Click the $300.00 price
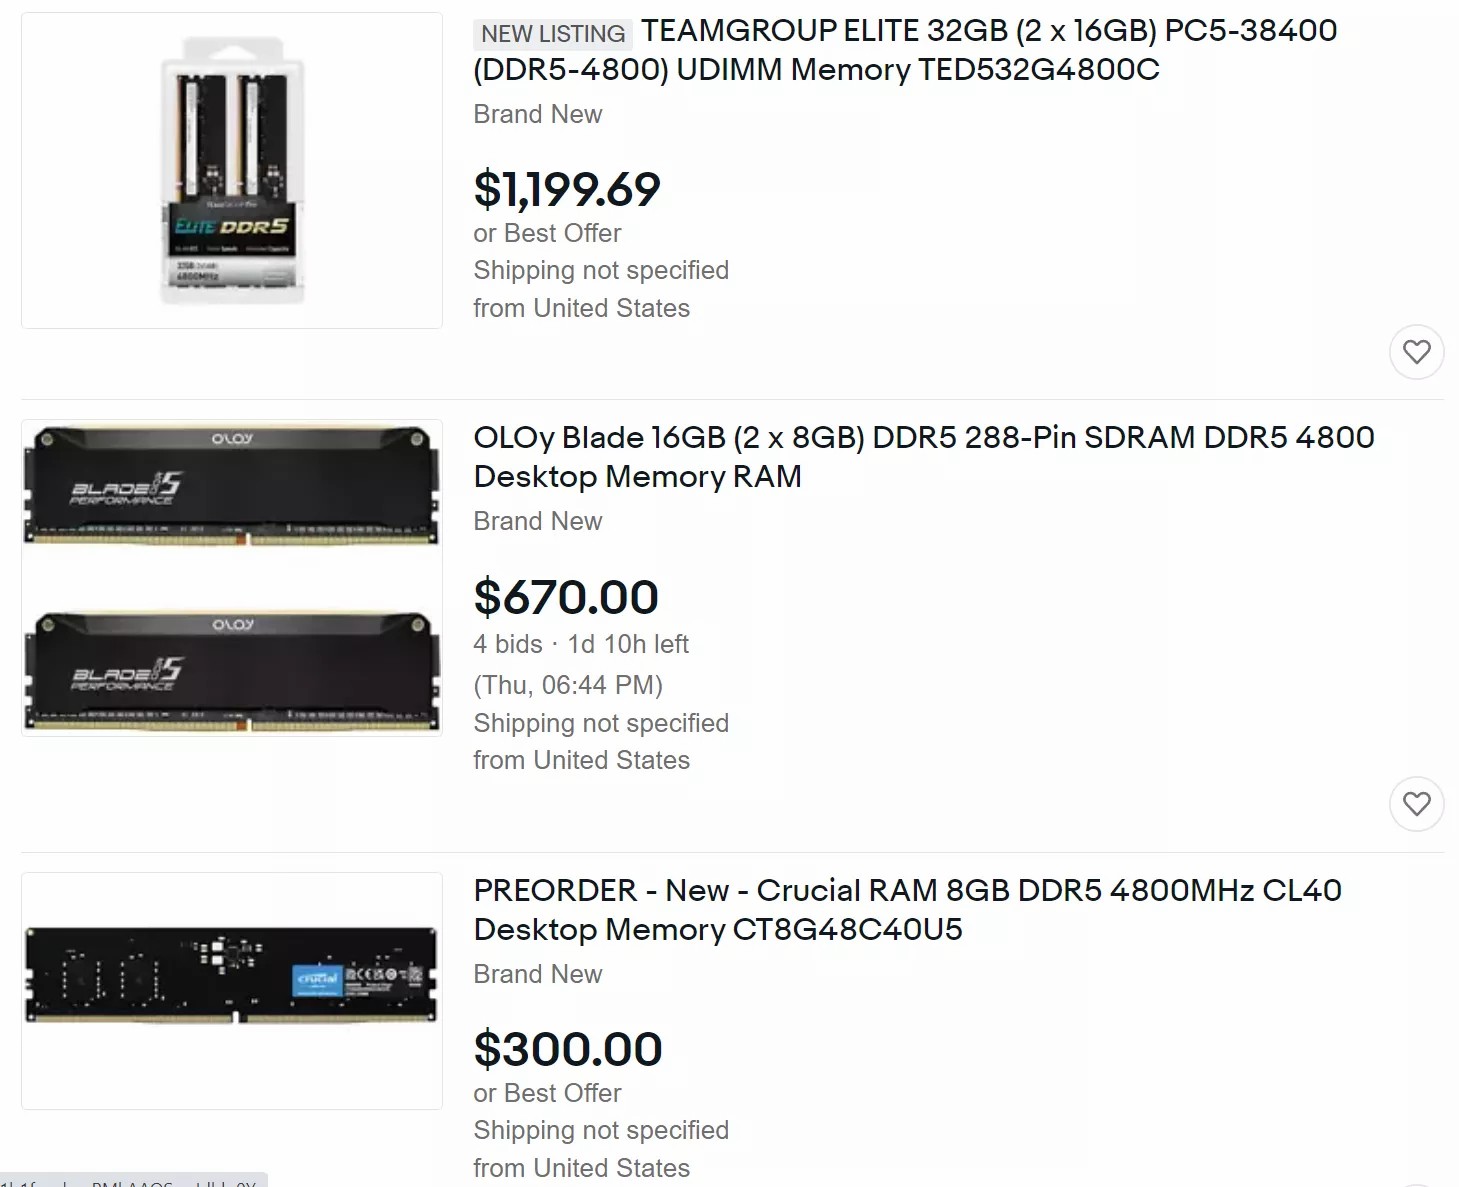 point(568,1049)
